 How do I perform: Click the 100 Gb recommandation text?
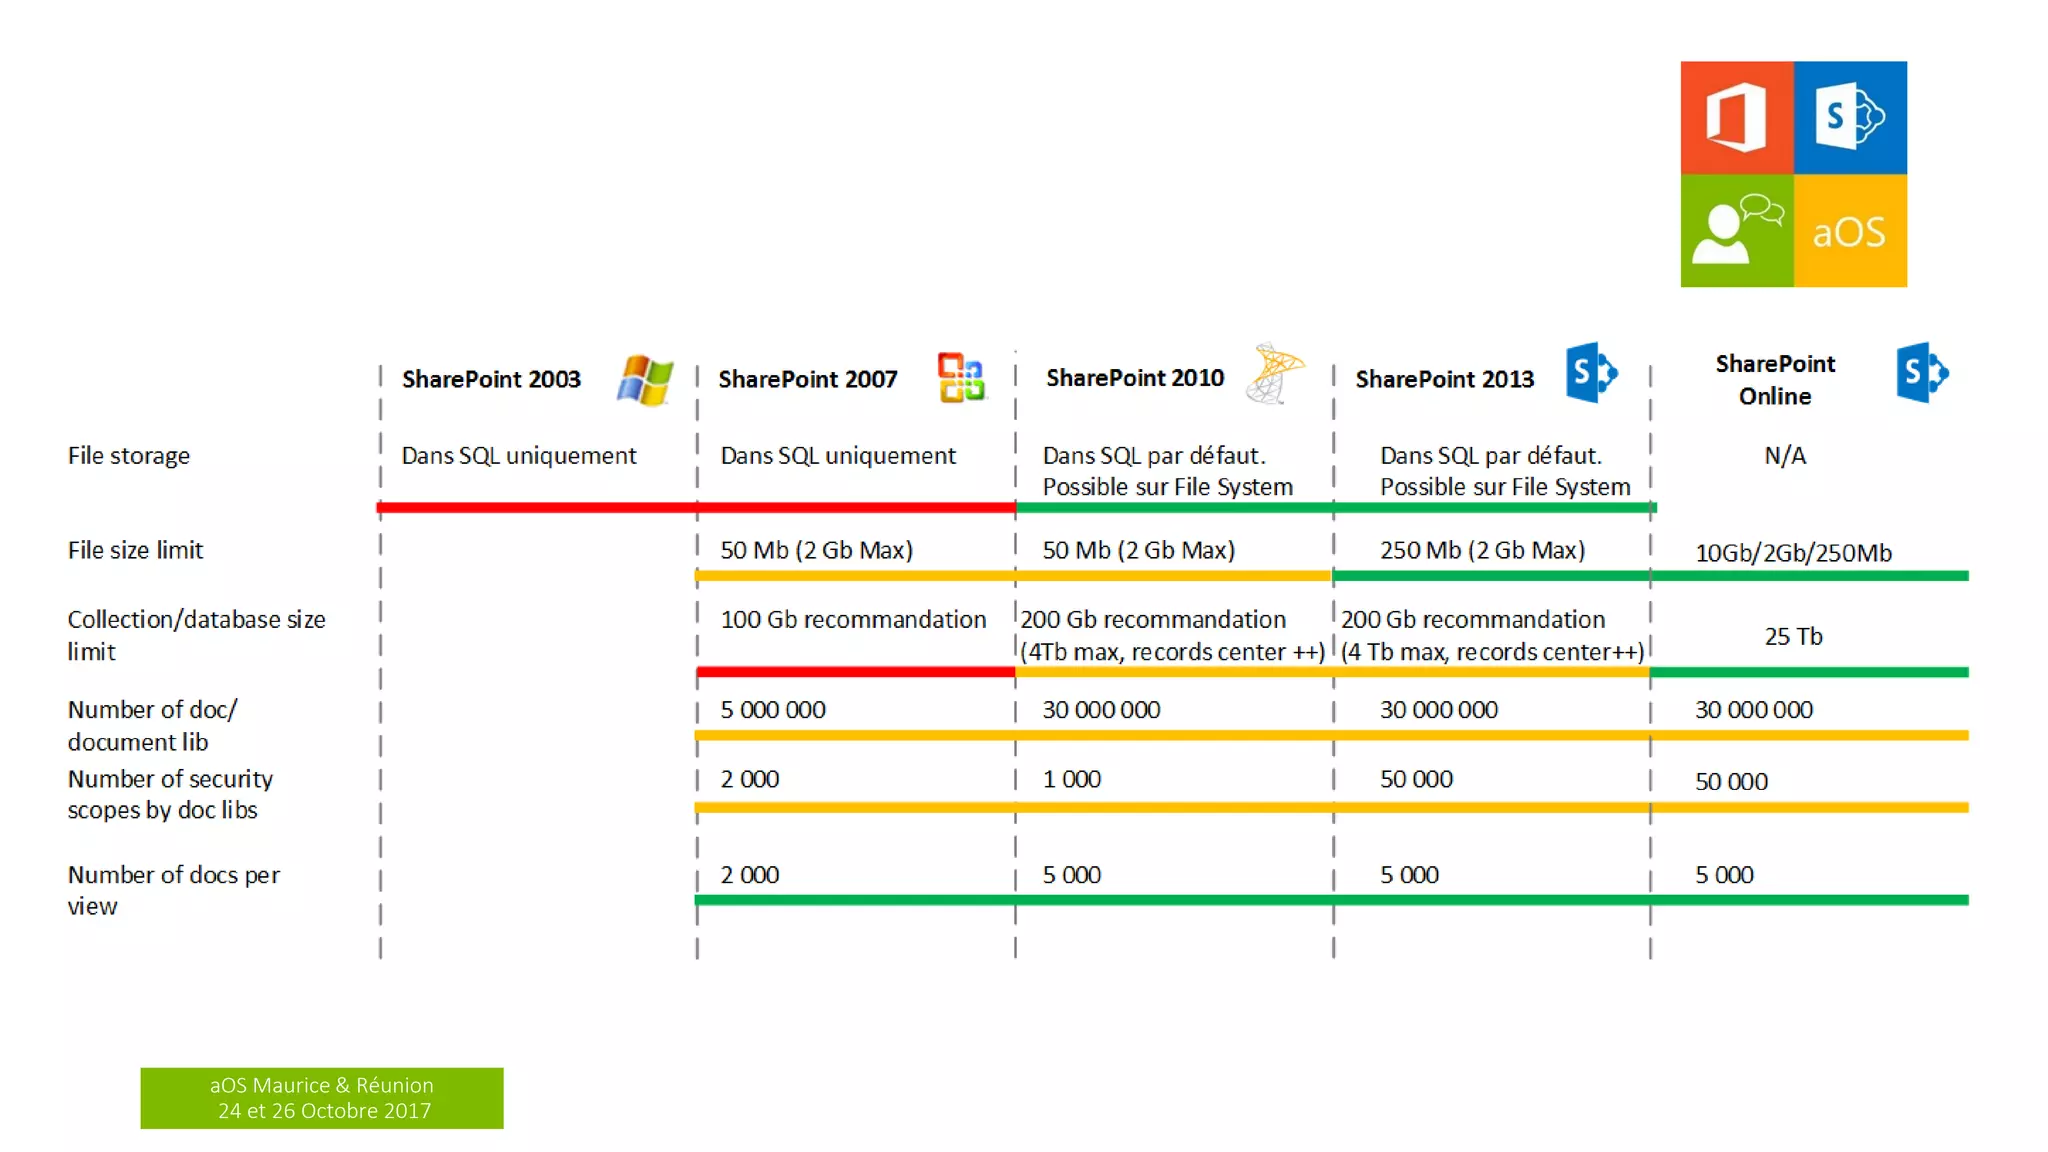(853, 620)
